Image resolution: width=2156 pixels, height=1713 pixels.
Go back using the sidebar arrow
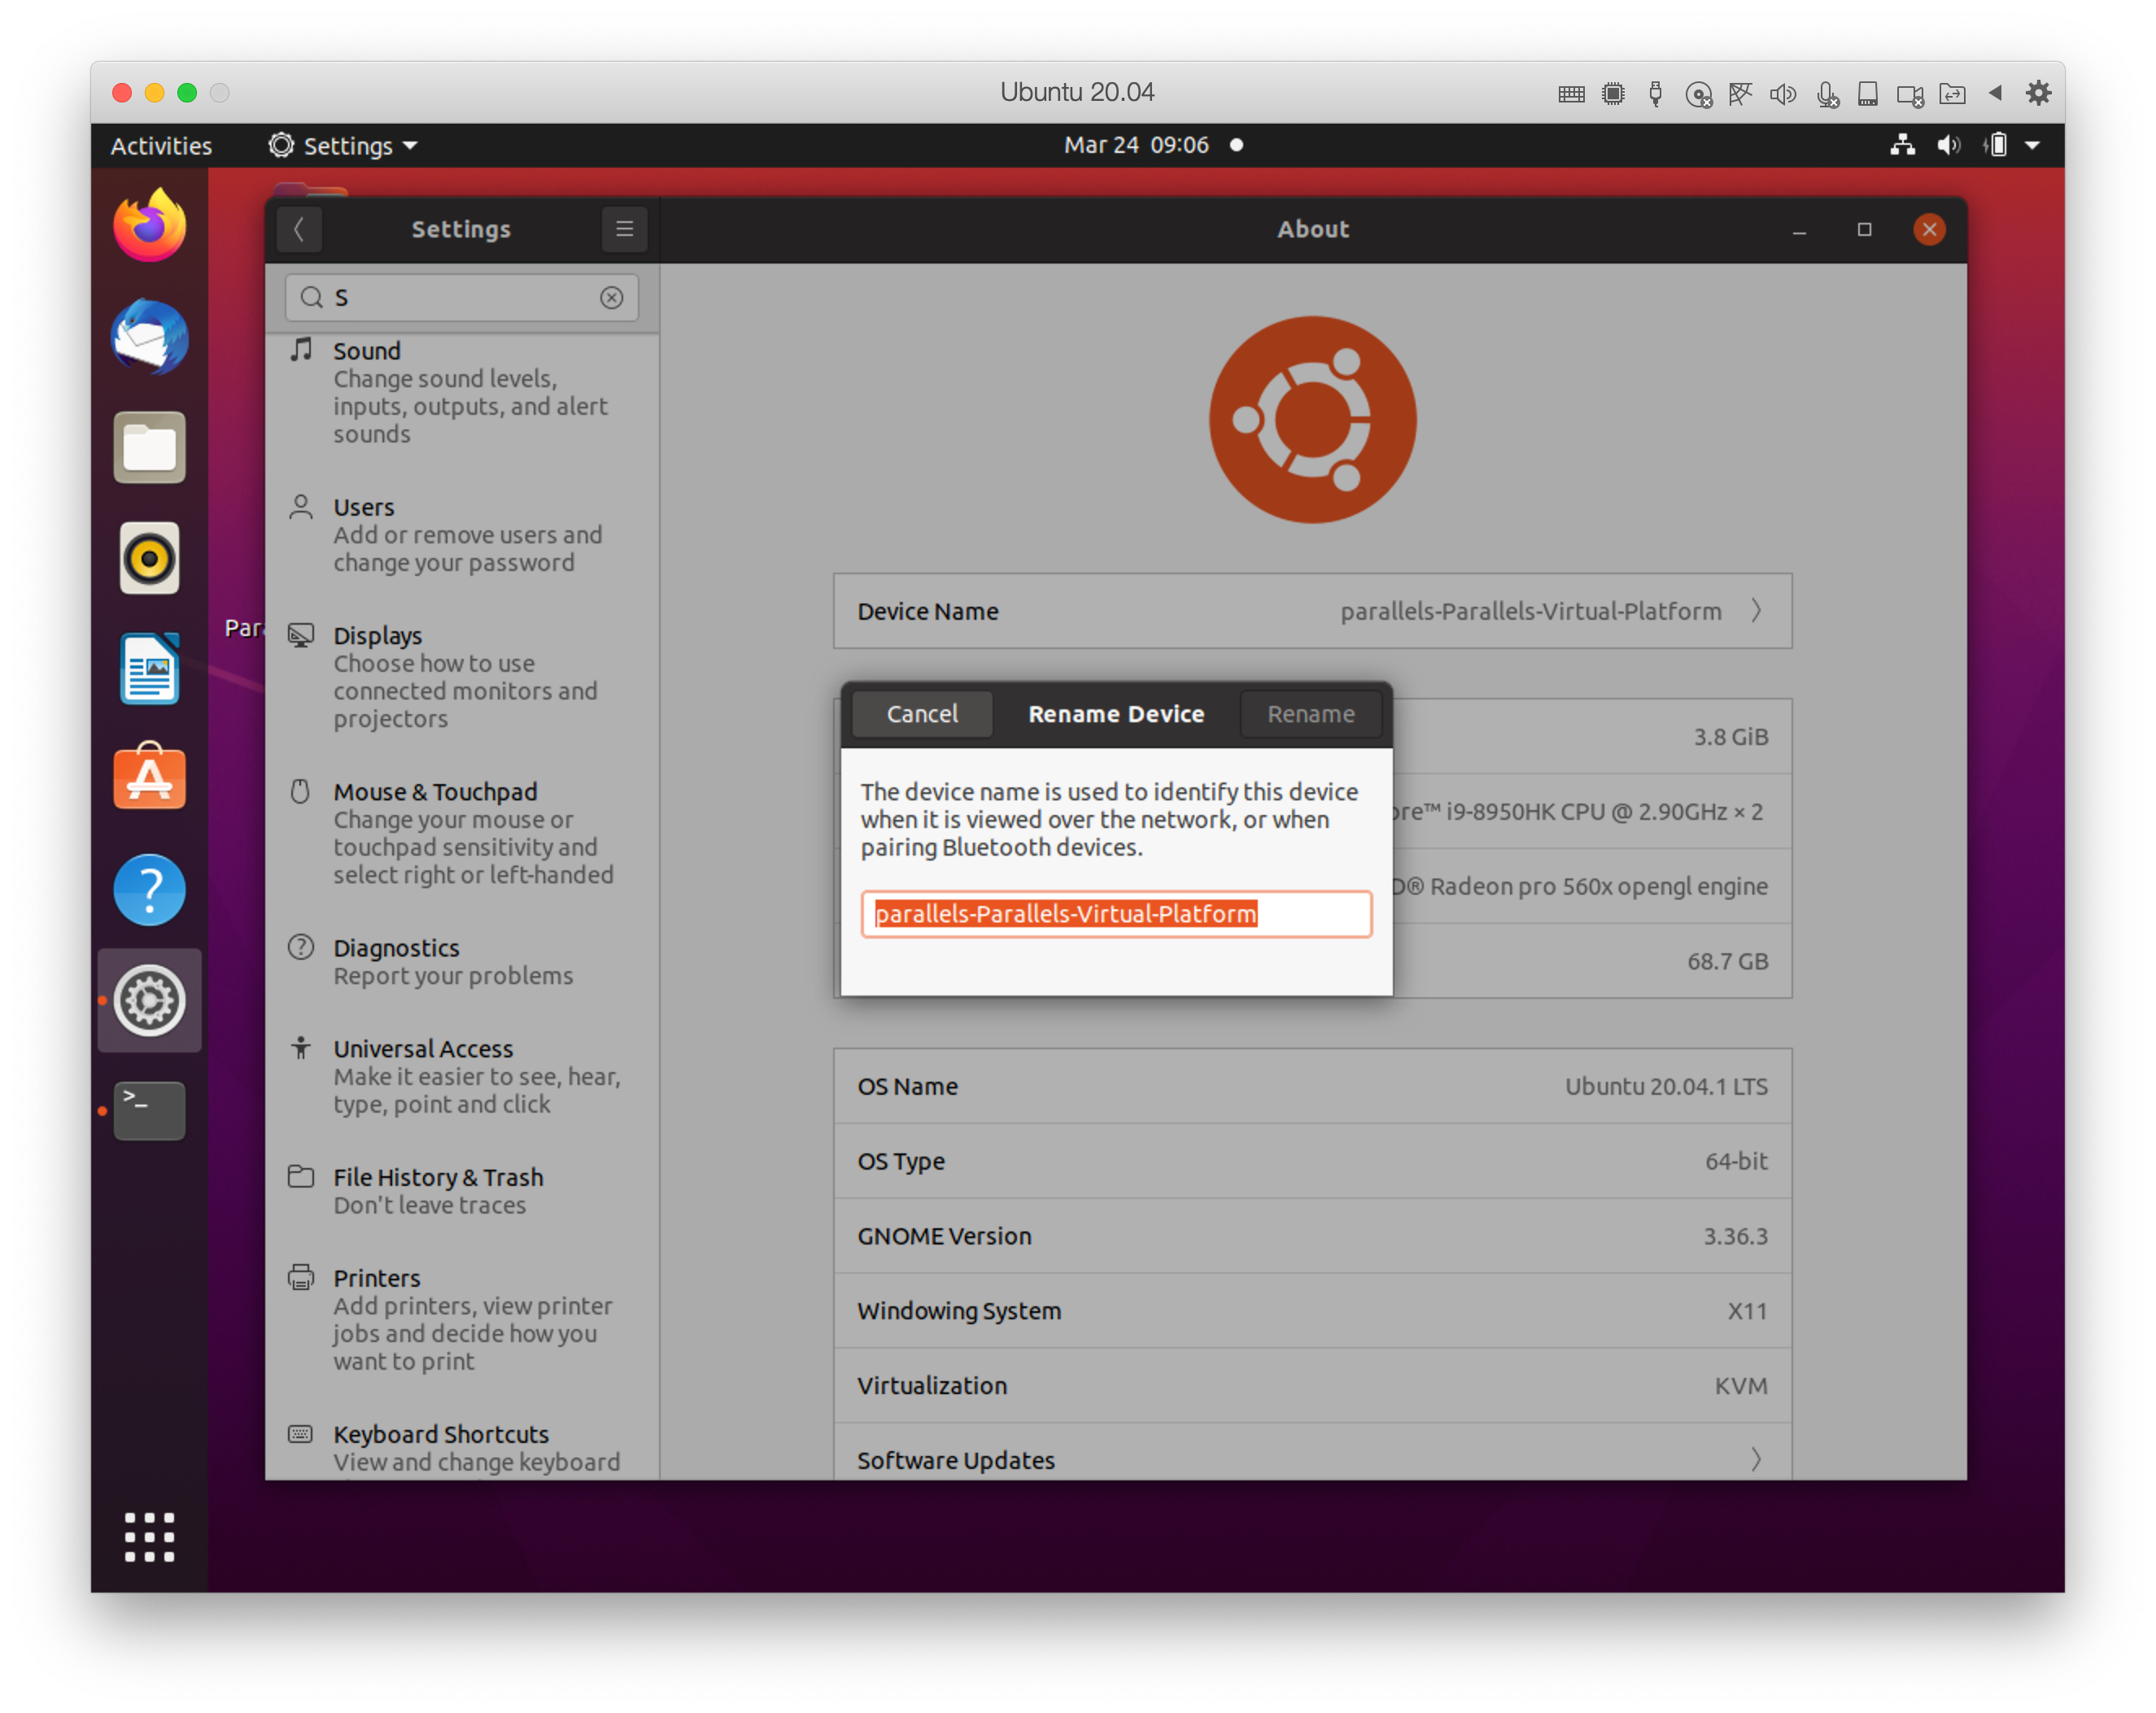[x=299, y=229]
